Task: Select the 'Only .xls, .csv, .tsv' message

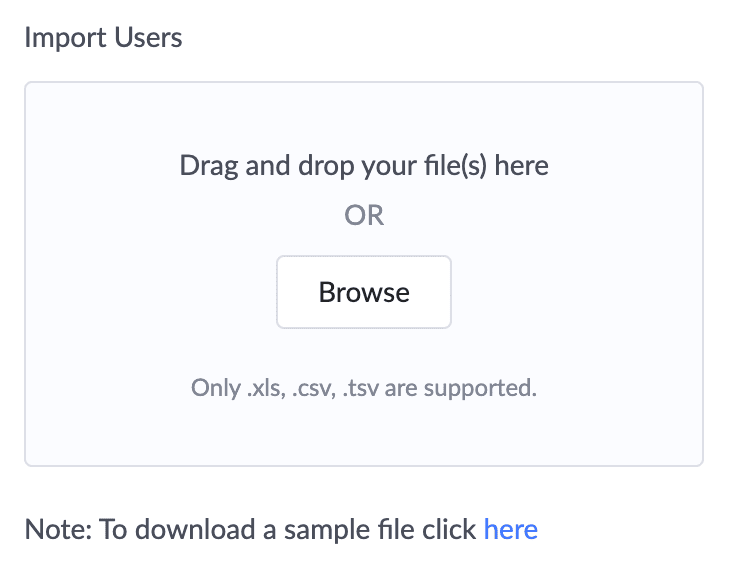Action: 364,387
